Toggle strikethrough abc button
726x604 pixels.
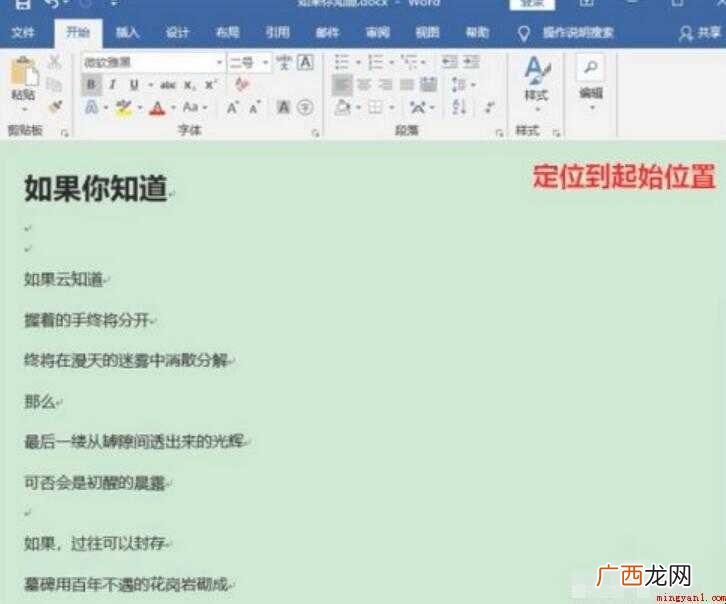point(168,85)
